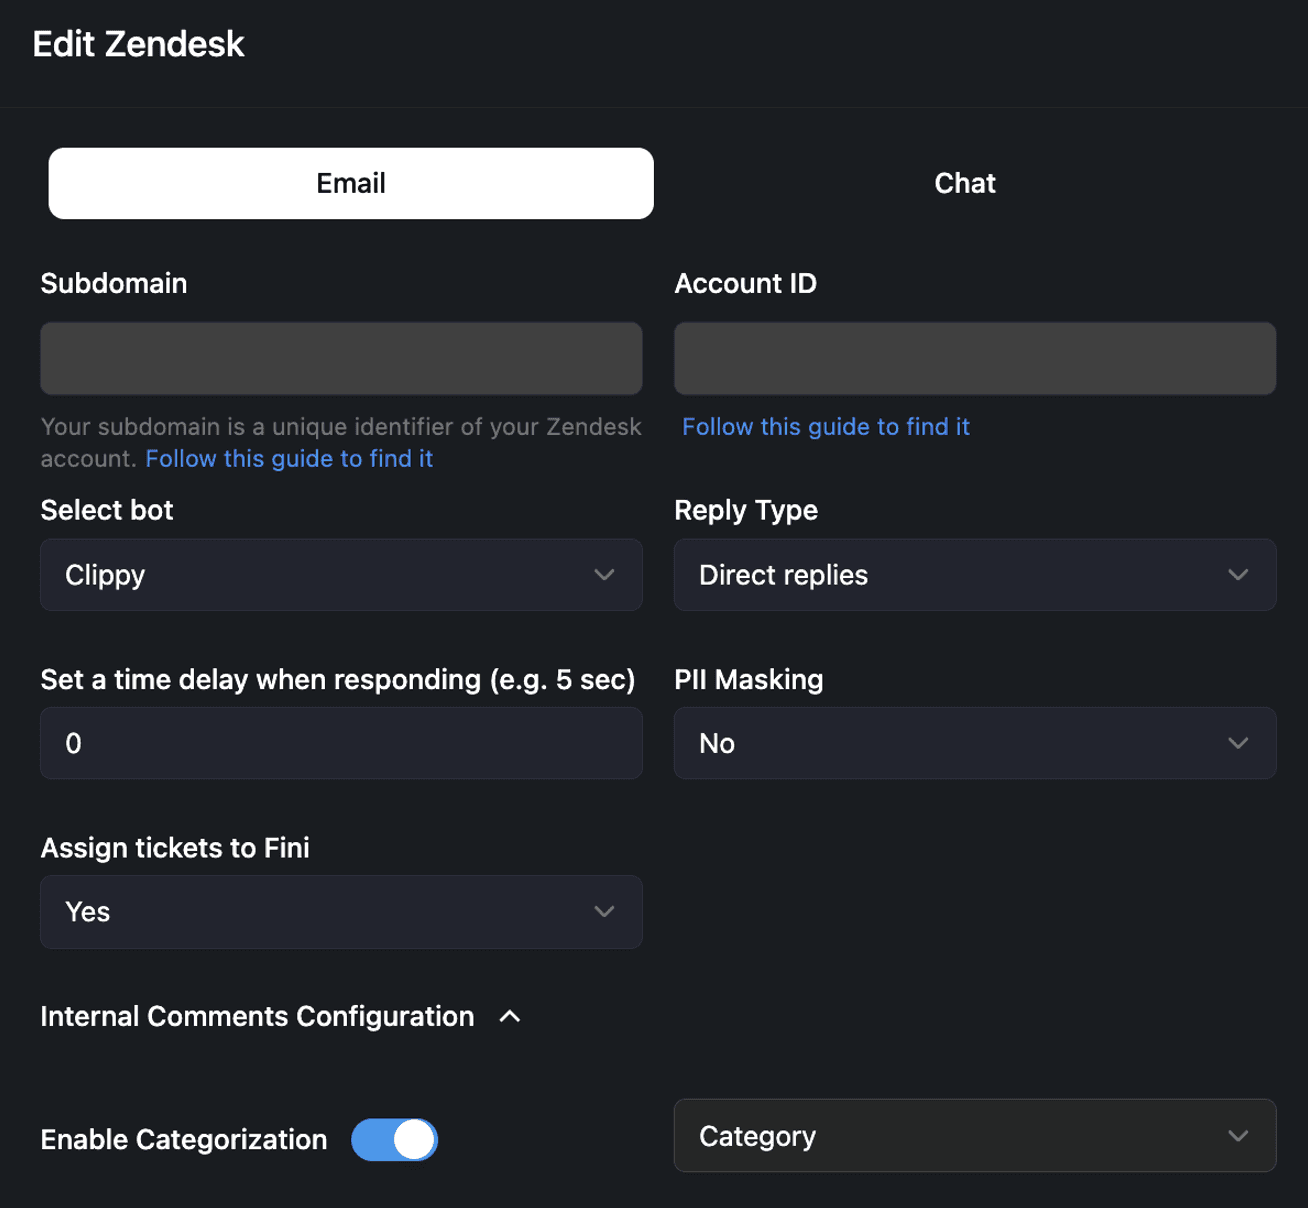Open the Reply Type dropdown
This screenshot has height=1208, width=1308.
pyautogui.click(x=975, y=575)
